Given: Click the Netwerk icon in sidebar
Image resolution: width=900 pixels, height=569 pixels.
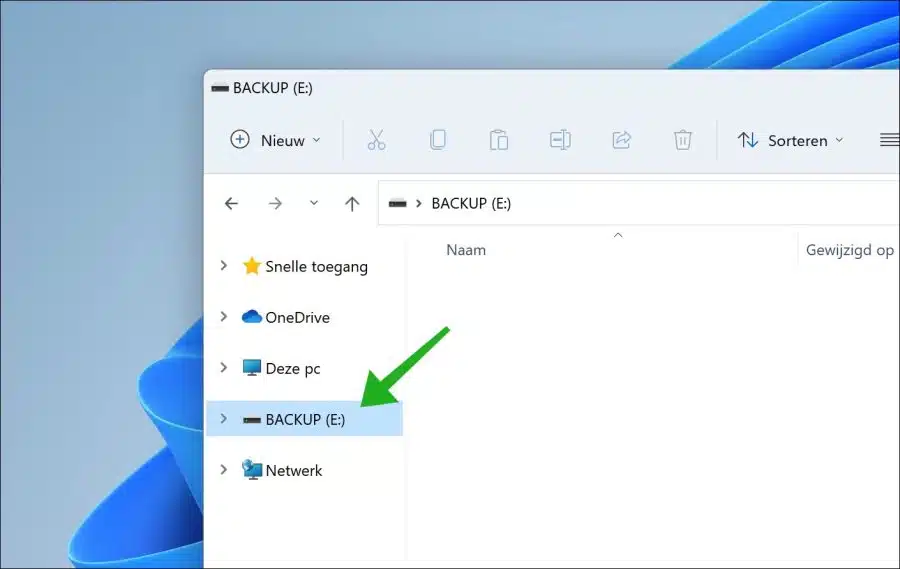Looking at the screenshot, I should coord(251,470).
